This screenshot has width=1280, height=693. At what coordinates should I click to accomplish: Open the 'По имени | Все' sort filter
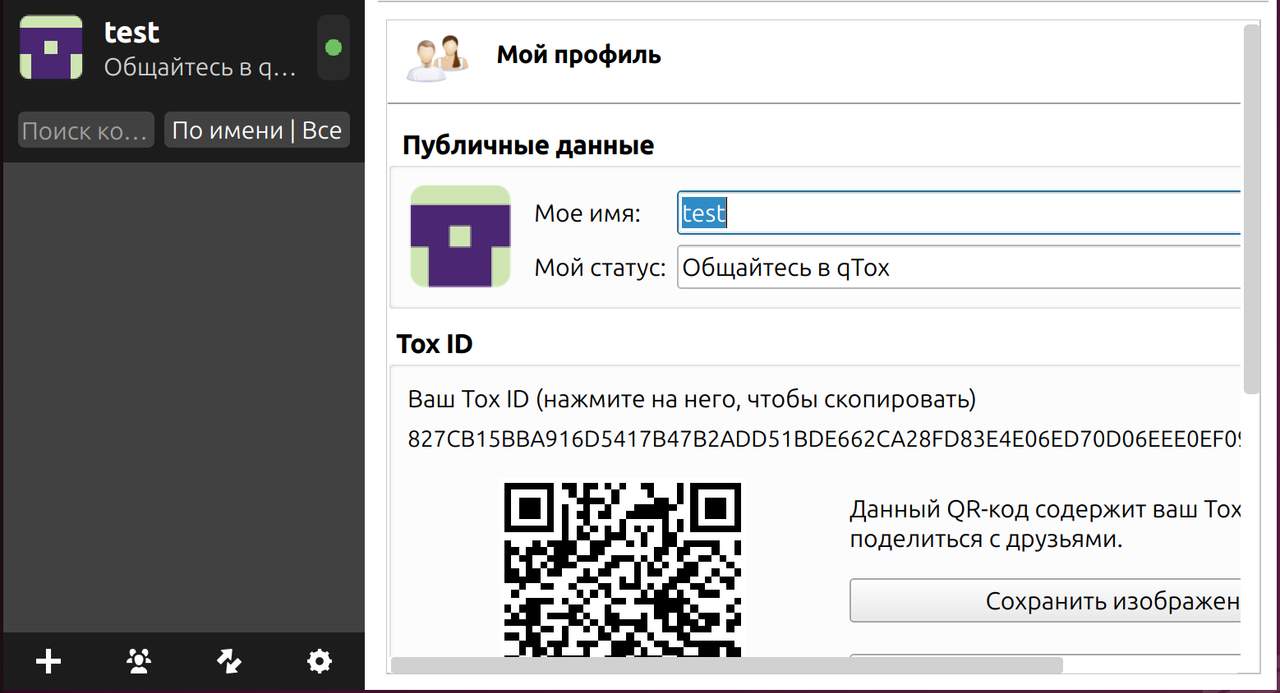coord(257,130)
